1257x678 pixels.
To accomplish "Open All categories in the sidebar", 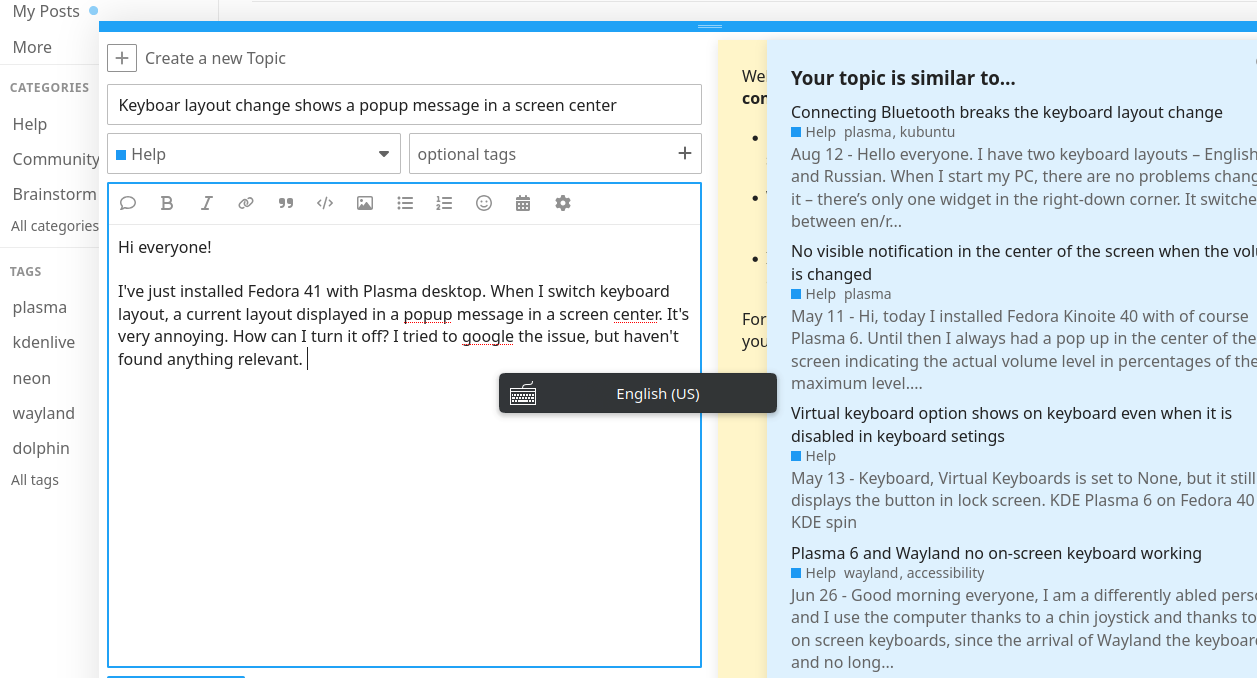I will tap(55, 226).
